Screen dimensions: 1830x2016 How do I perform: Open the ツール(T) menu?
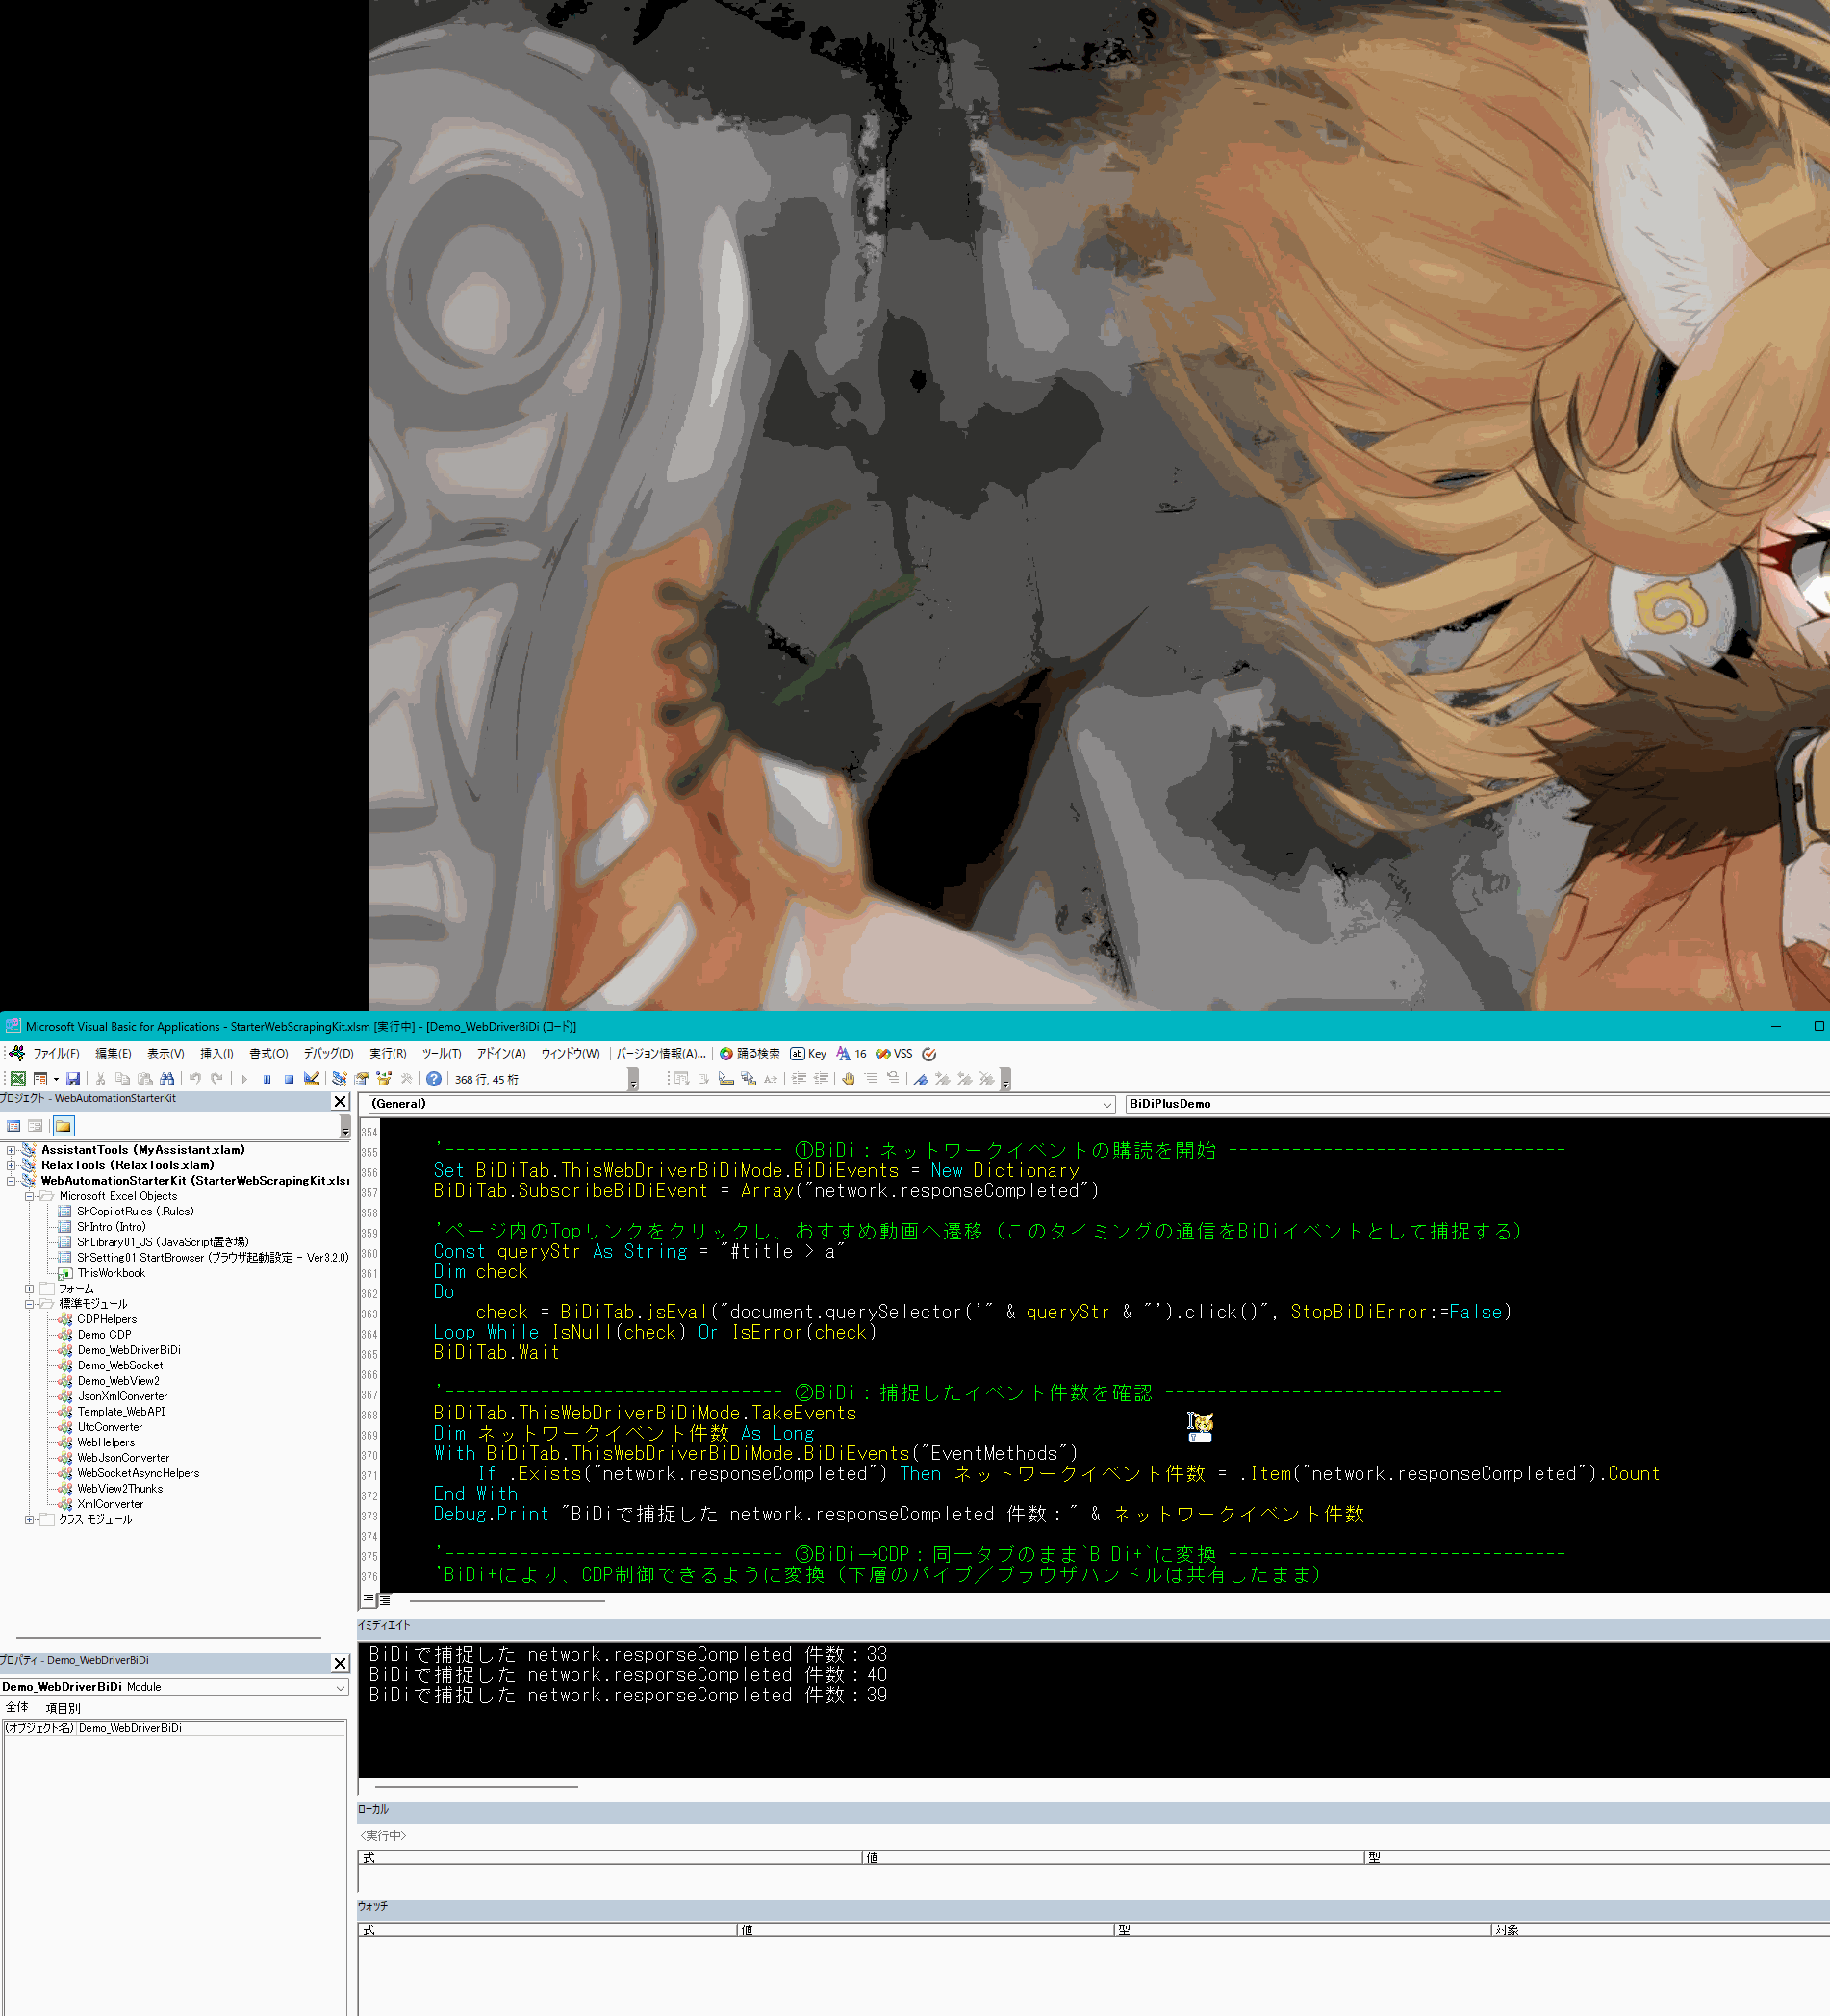point(441,1054)
